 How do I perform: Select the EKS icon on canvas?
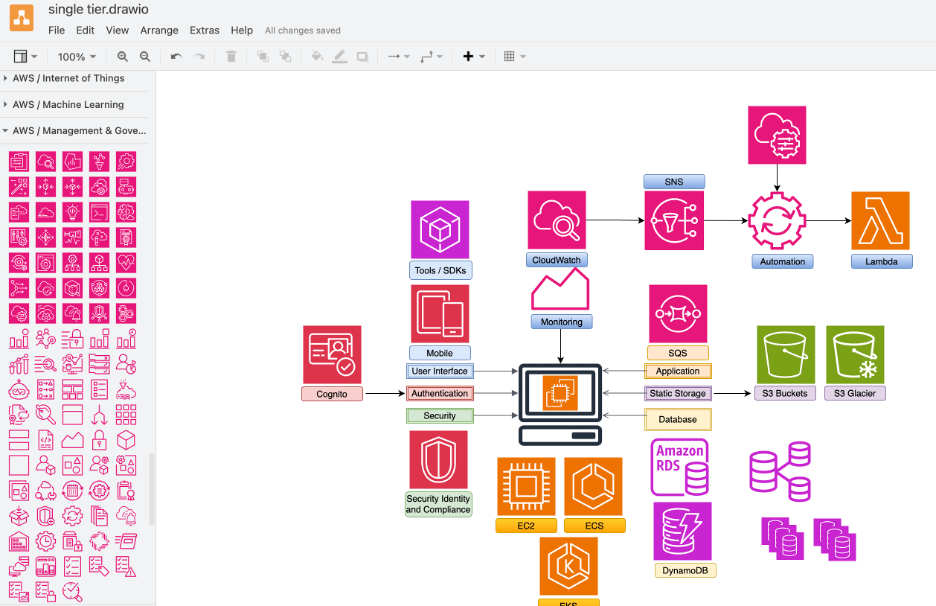(568, 566)
